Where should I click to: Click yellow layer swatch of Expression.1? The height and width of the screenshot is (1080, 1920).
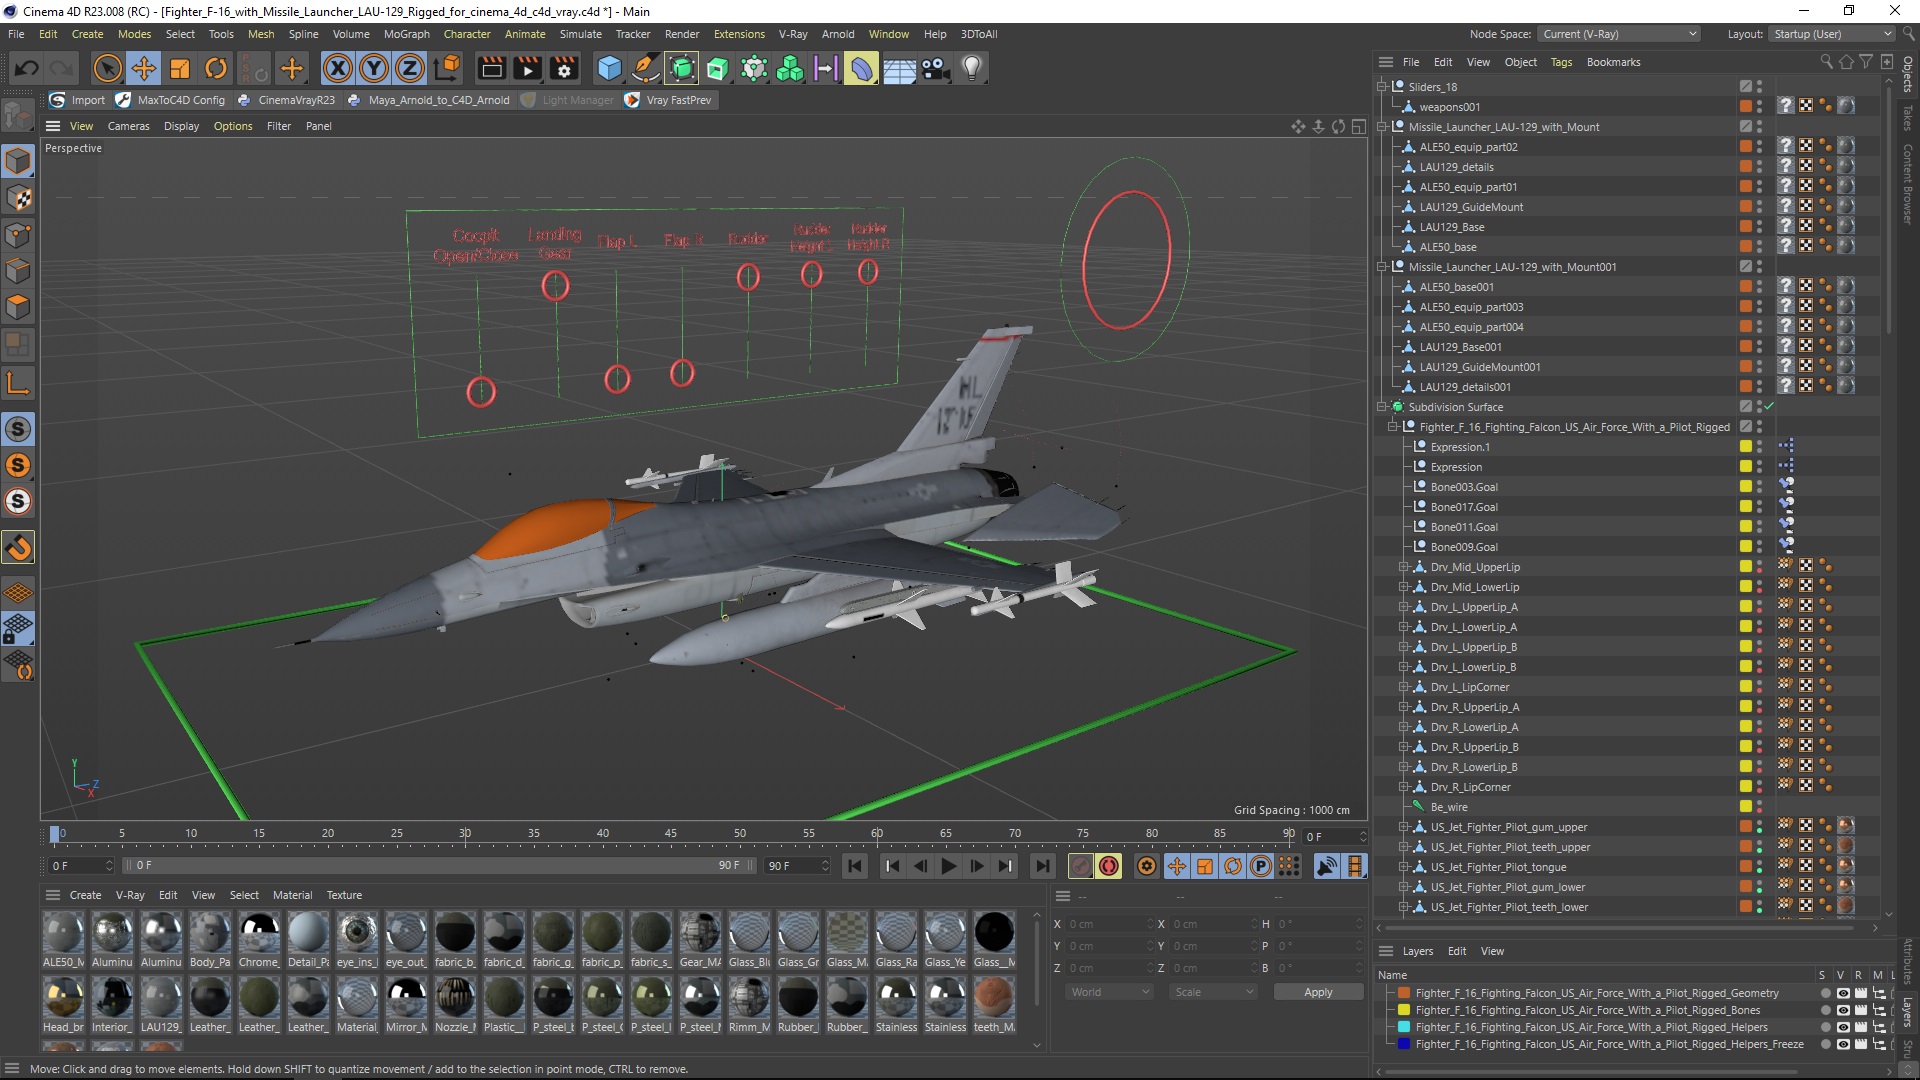(x=1746, y=447)
